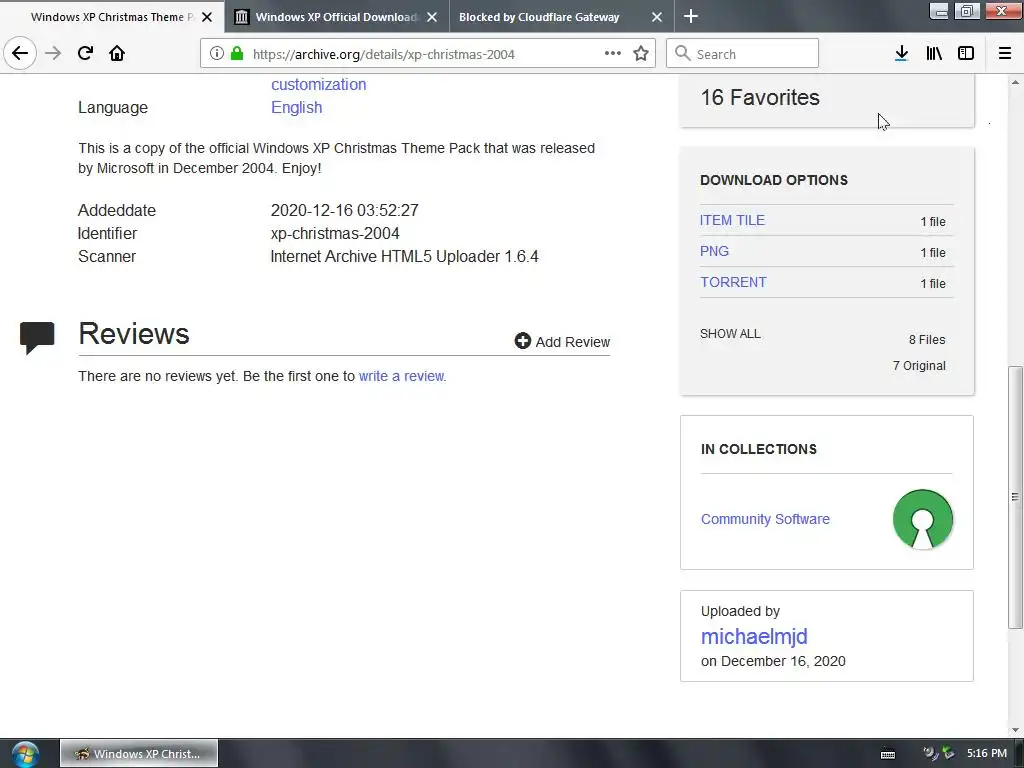Open the Firefox hamburger menu
The image size is (1024, 768).
coord(1004,54)
